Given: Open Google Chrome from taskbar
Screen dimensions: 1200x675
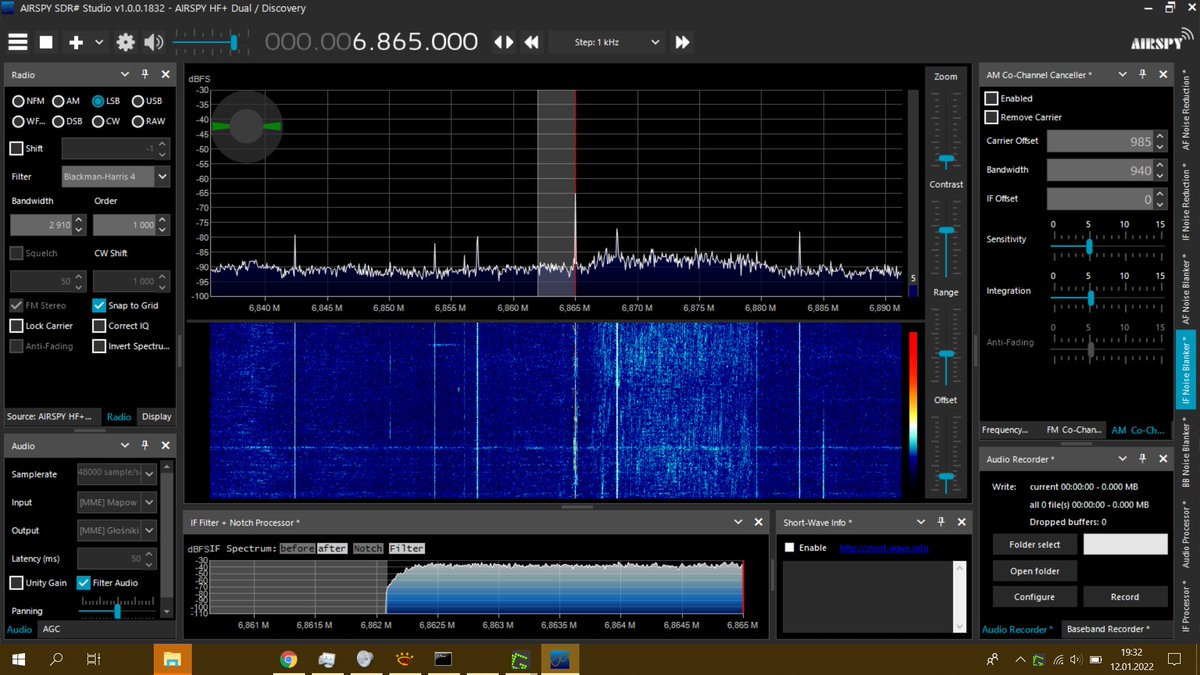Looking at the screenshot, I should 288,659.
